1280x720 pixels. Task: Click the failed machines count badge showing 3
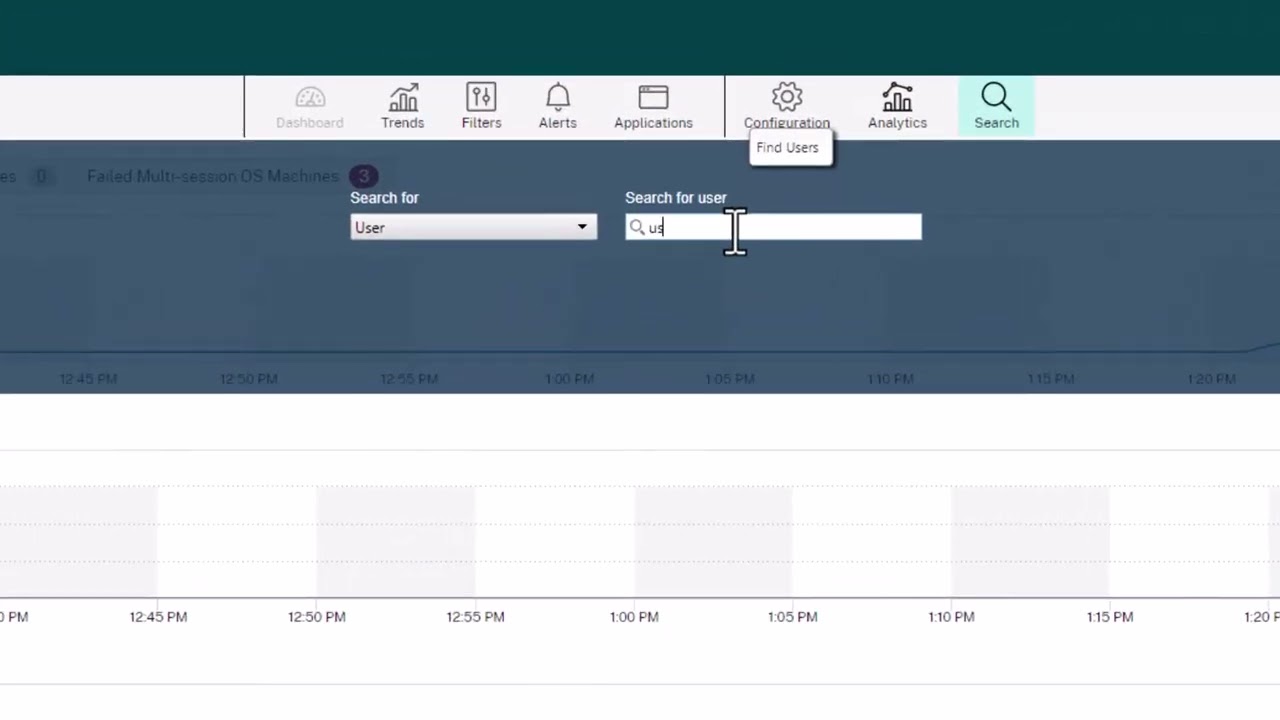(x=363, y=176)
